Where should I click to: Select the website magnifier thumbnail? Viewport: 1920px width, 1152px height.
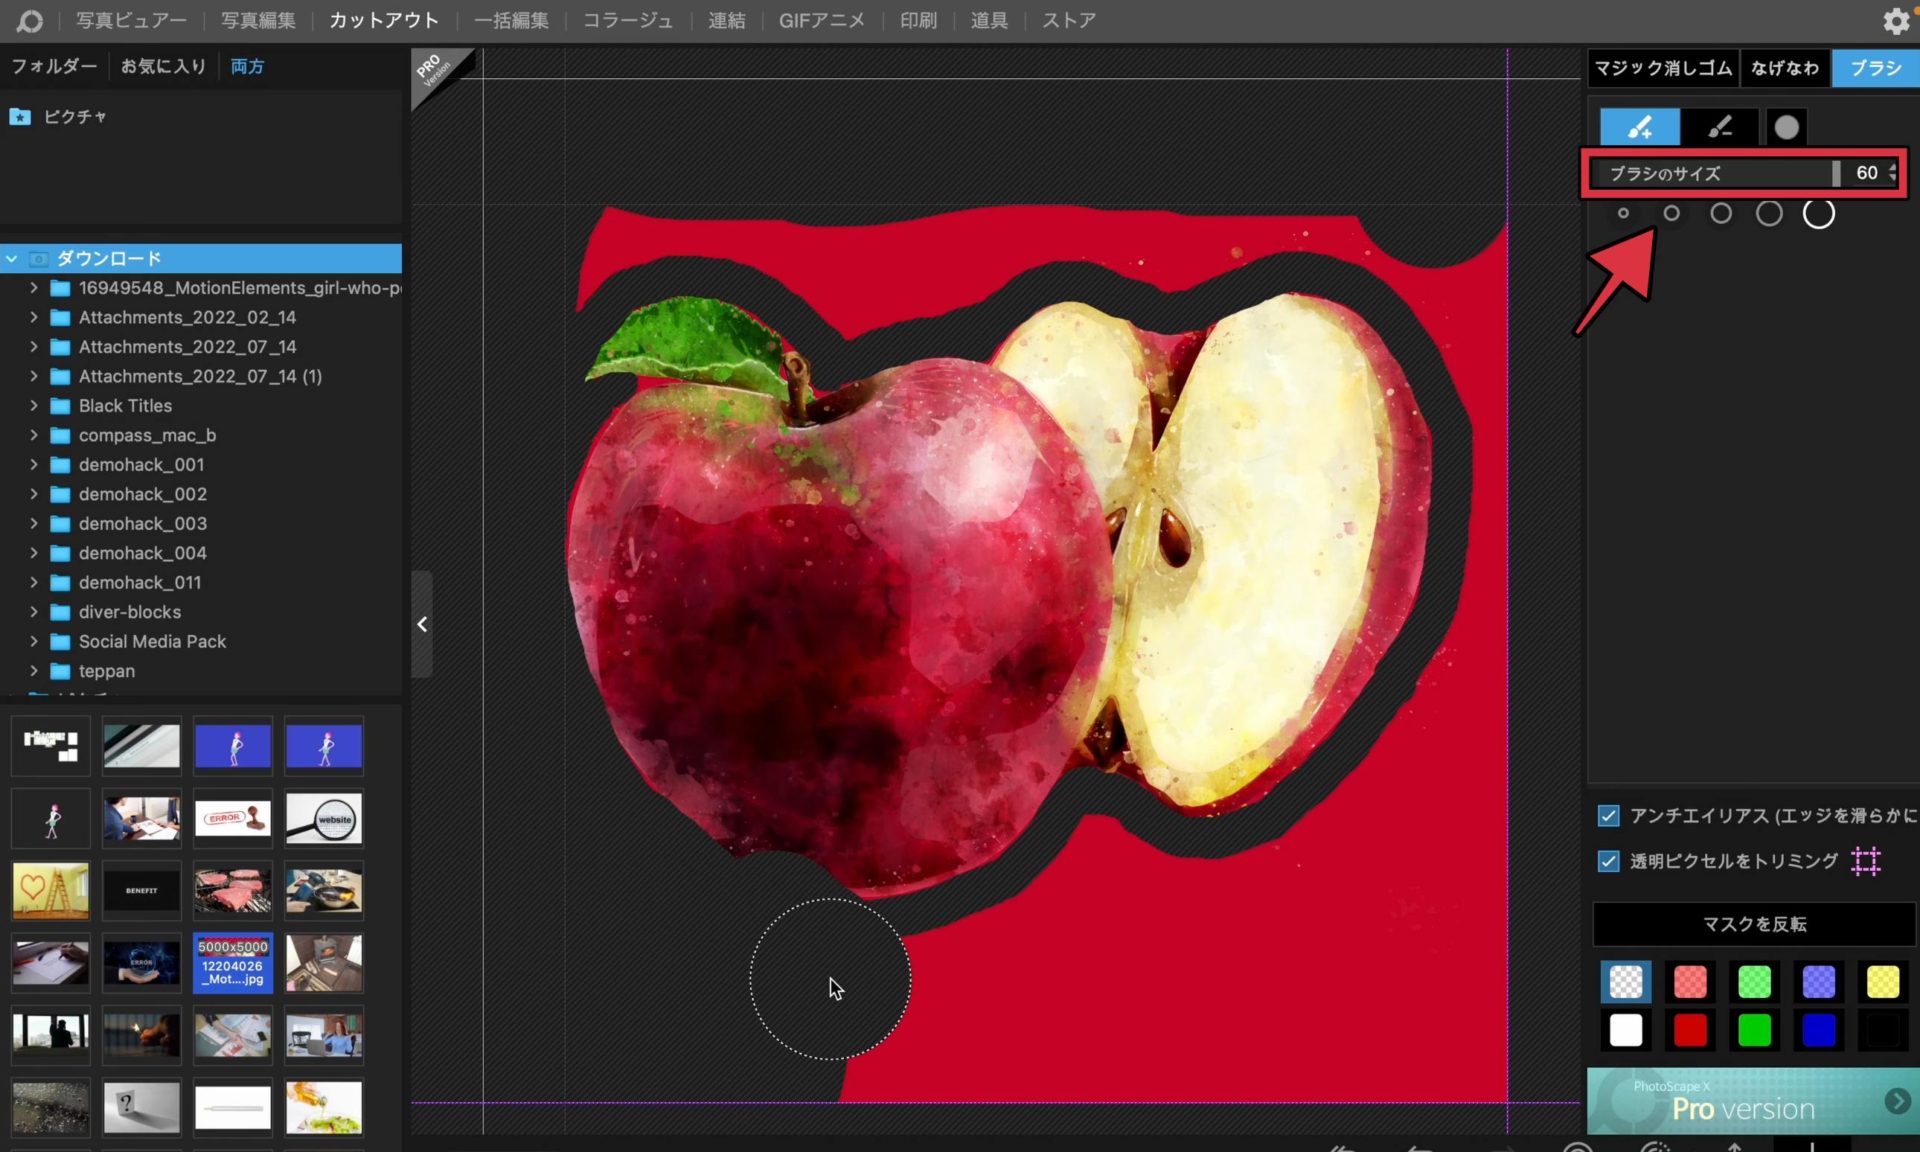(324, 819)
